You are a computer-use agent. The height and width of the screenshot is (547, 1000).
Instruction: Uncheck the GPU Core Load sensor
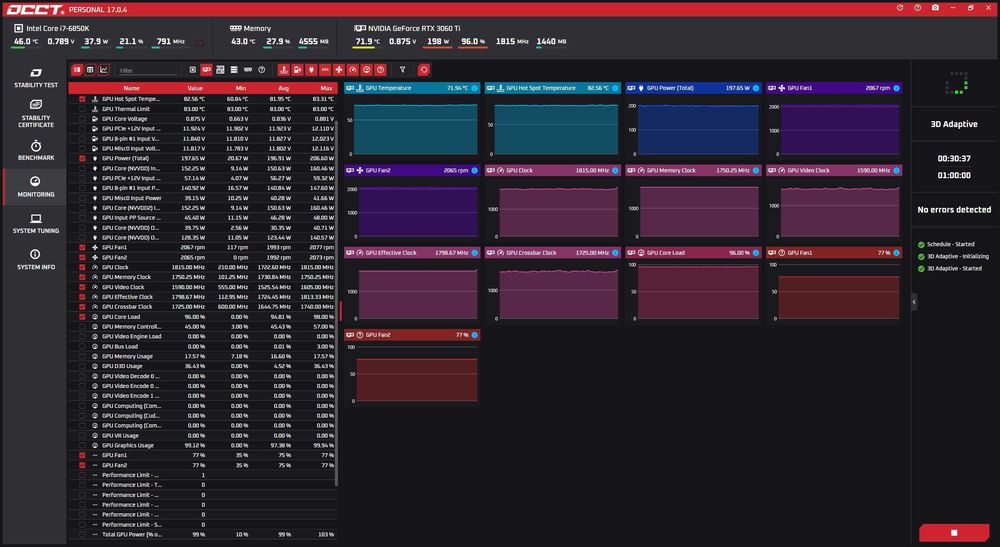(82, 316)
